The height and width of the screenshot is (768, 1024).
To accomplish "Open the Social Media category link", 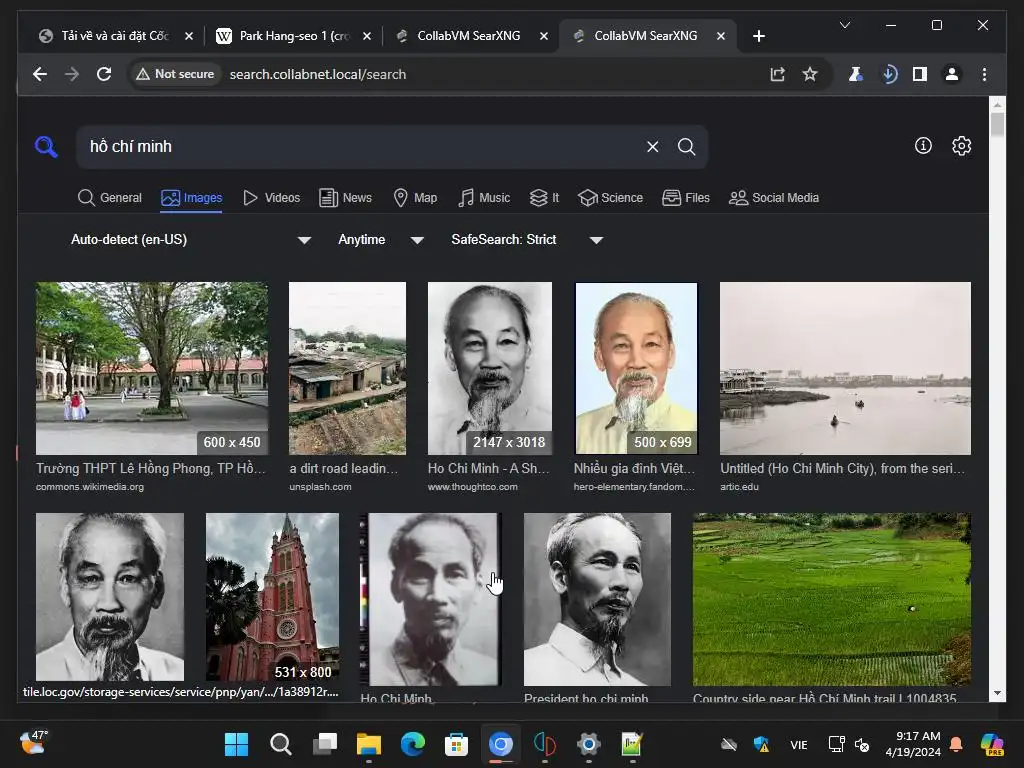I will (774, 198).
